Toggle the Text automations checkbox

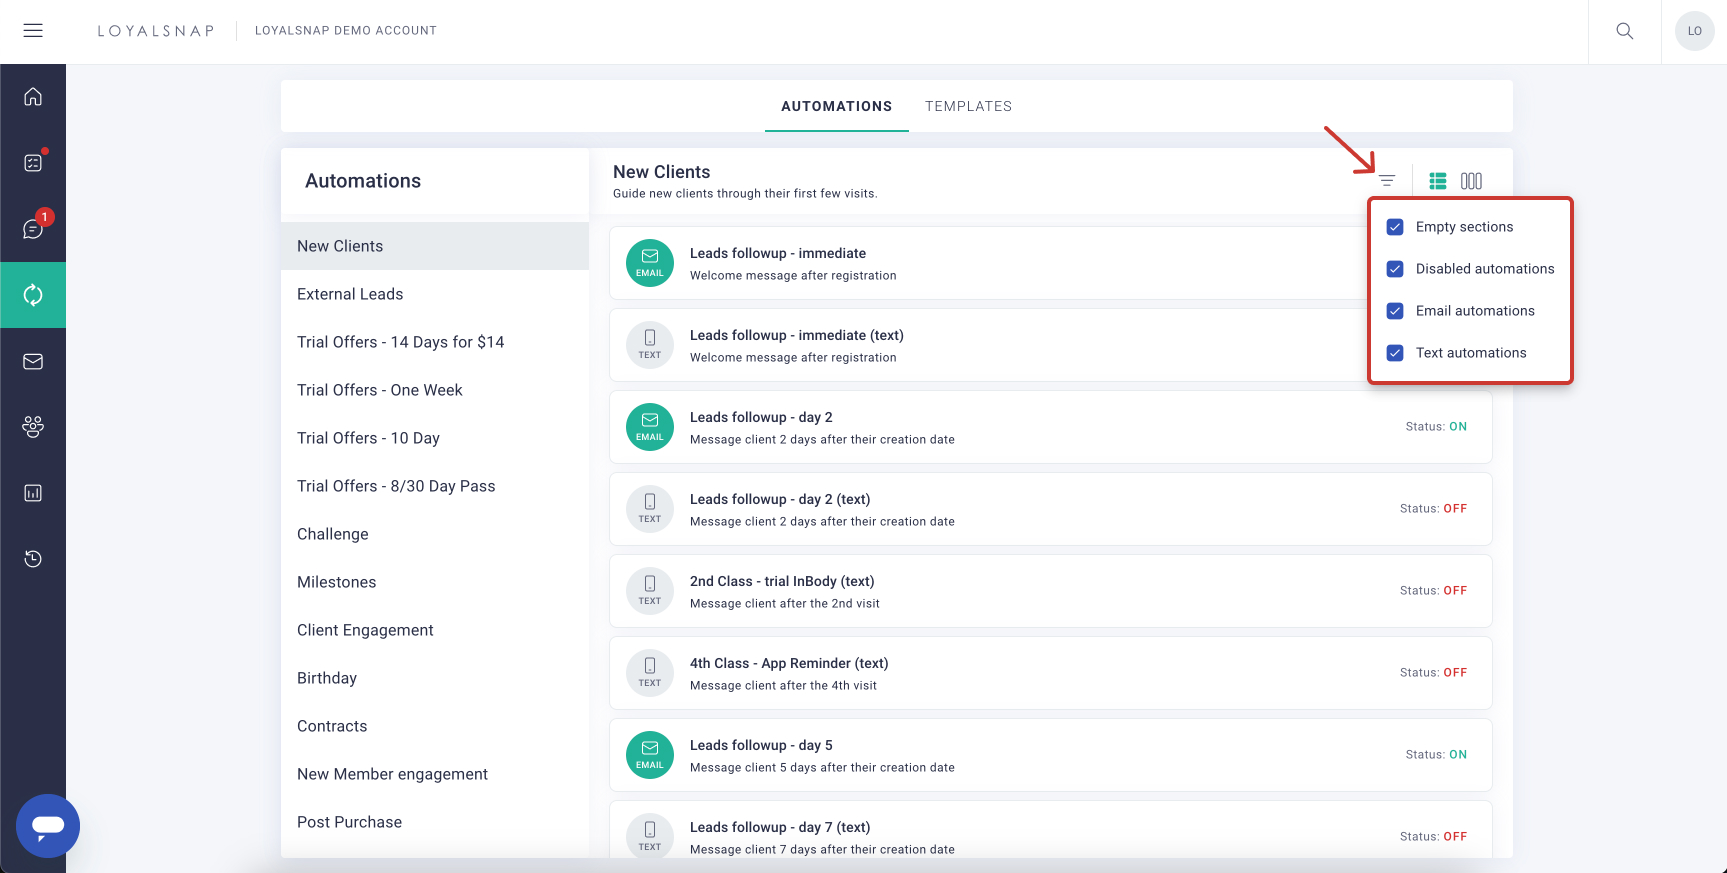pyautogui.click(x=1395, y=353)
